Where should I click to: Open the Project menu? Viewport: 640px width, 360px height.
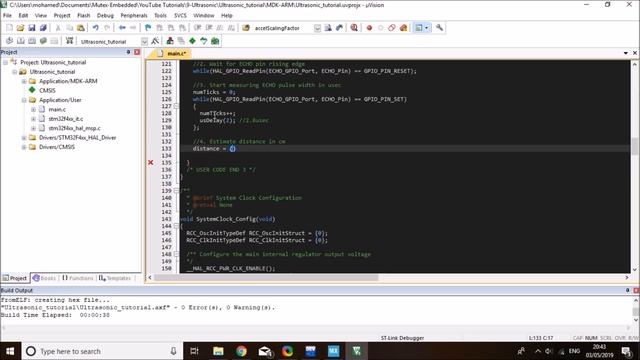[62, 16]
